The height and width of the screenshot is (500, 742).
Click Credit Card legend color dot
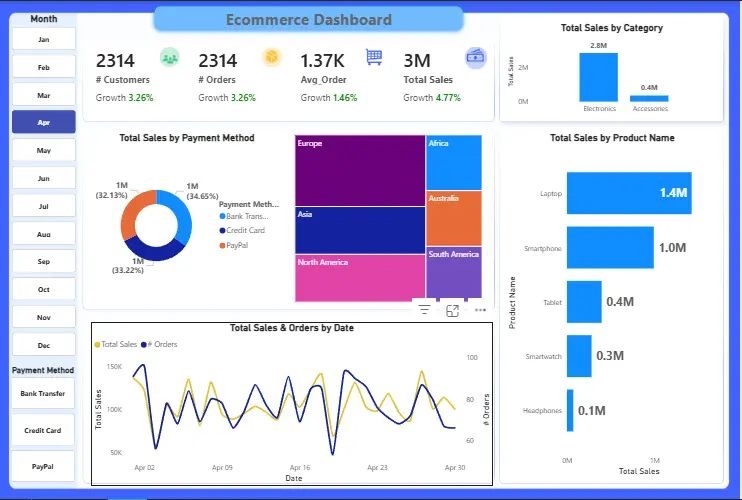(222, 231)
